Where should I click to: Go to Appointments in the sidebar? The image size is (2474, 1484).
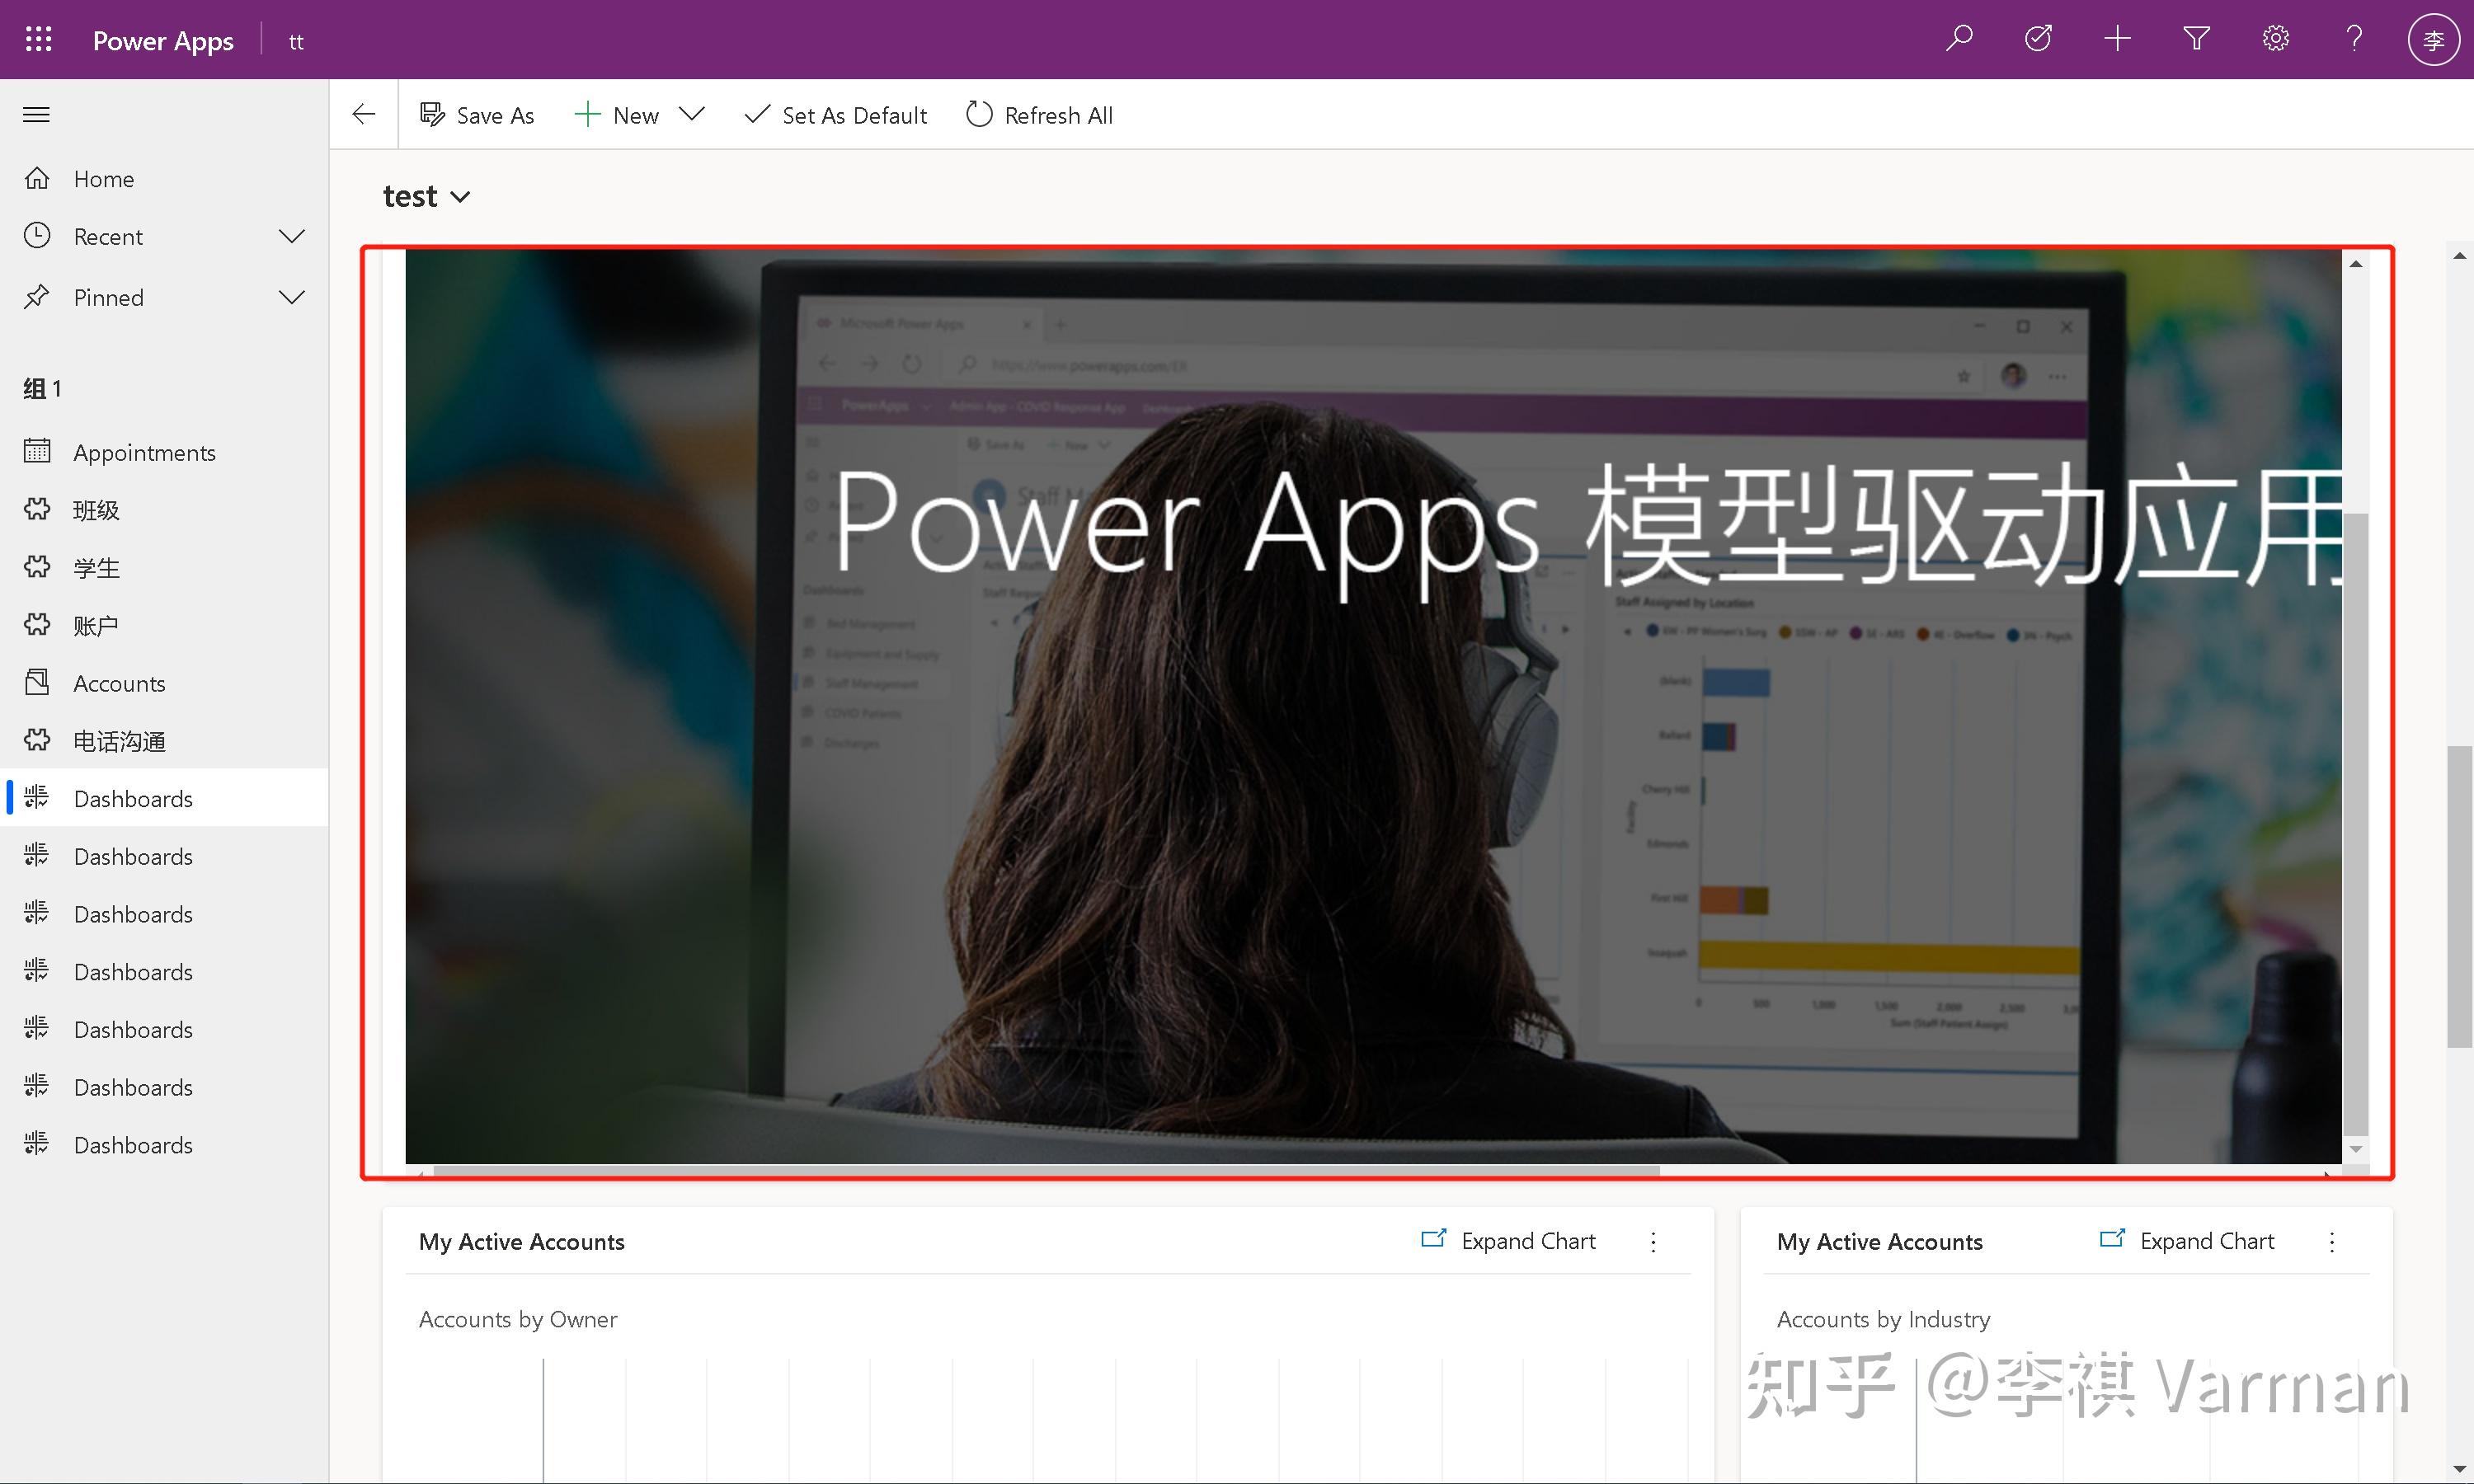coord(144,453)
